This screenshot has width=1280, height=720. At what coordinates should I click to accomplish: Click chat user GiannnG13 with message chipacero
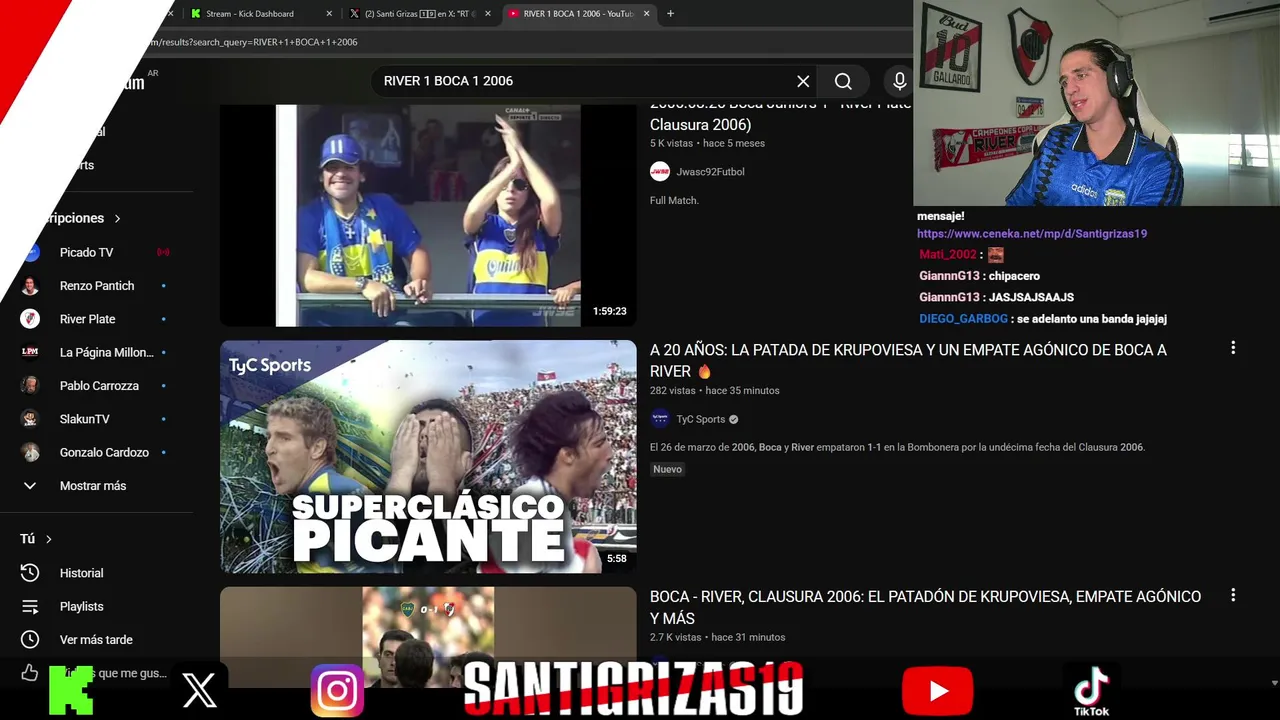(x=949, y=276)
